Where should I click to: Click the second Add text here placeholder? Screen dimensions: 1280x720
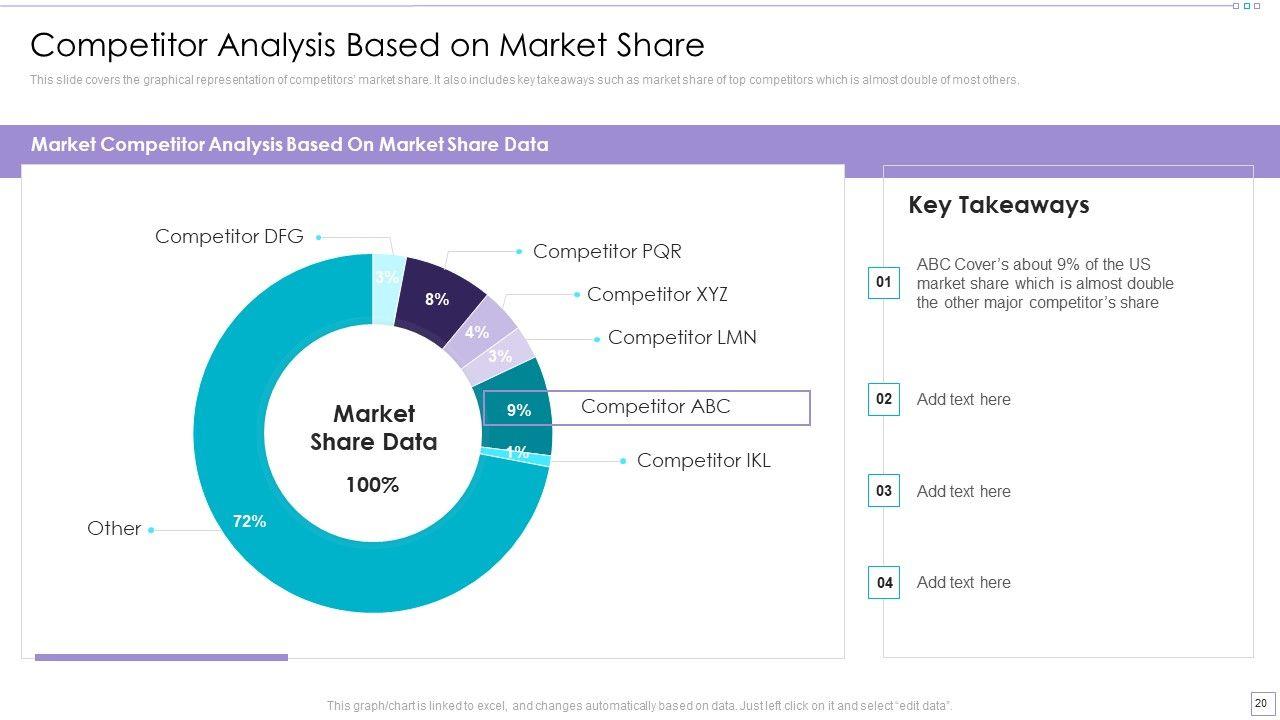point(963,491)
